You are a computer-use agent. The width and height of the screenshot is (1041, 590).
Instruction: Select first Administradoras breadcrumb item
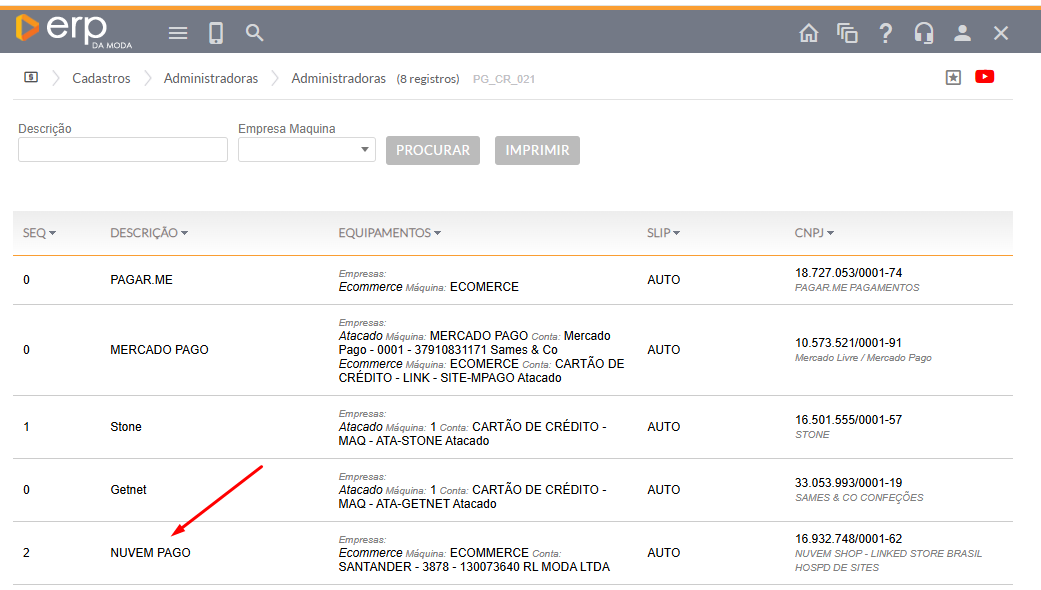pyautogui.click(x=211, y=78)
